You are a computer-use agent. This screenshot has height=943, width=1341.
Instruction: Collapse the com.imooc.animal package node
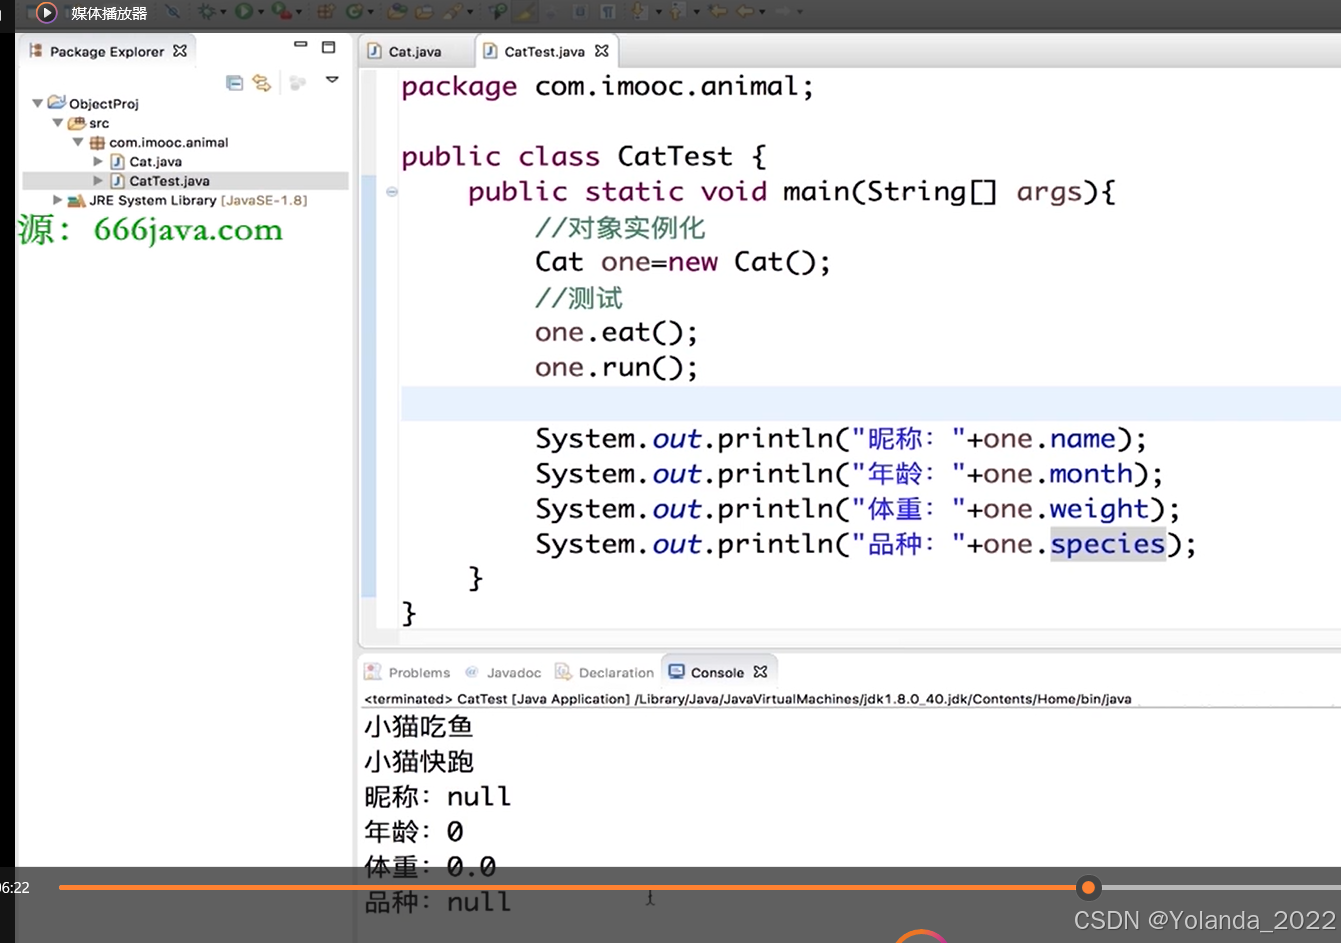[78, 142]
